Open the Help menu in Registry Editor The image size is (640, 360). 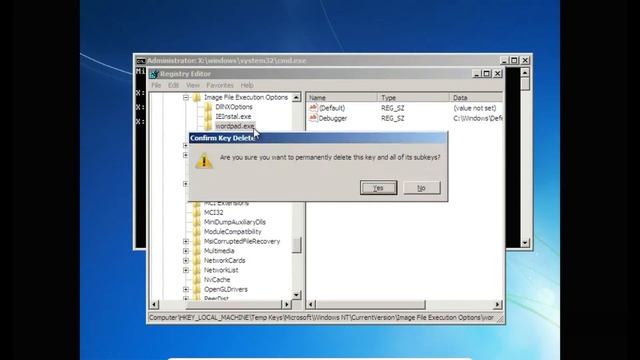(x=247, y=85)
